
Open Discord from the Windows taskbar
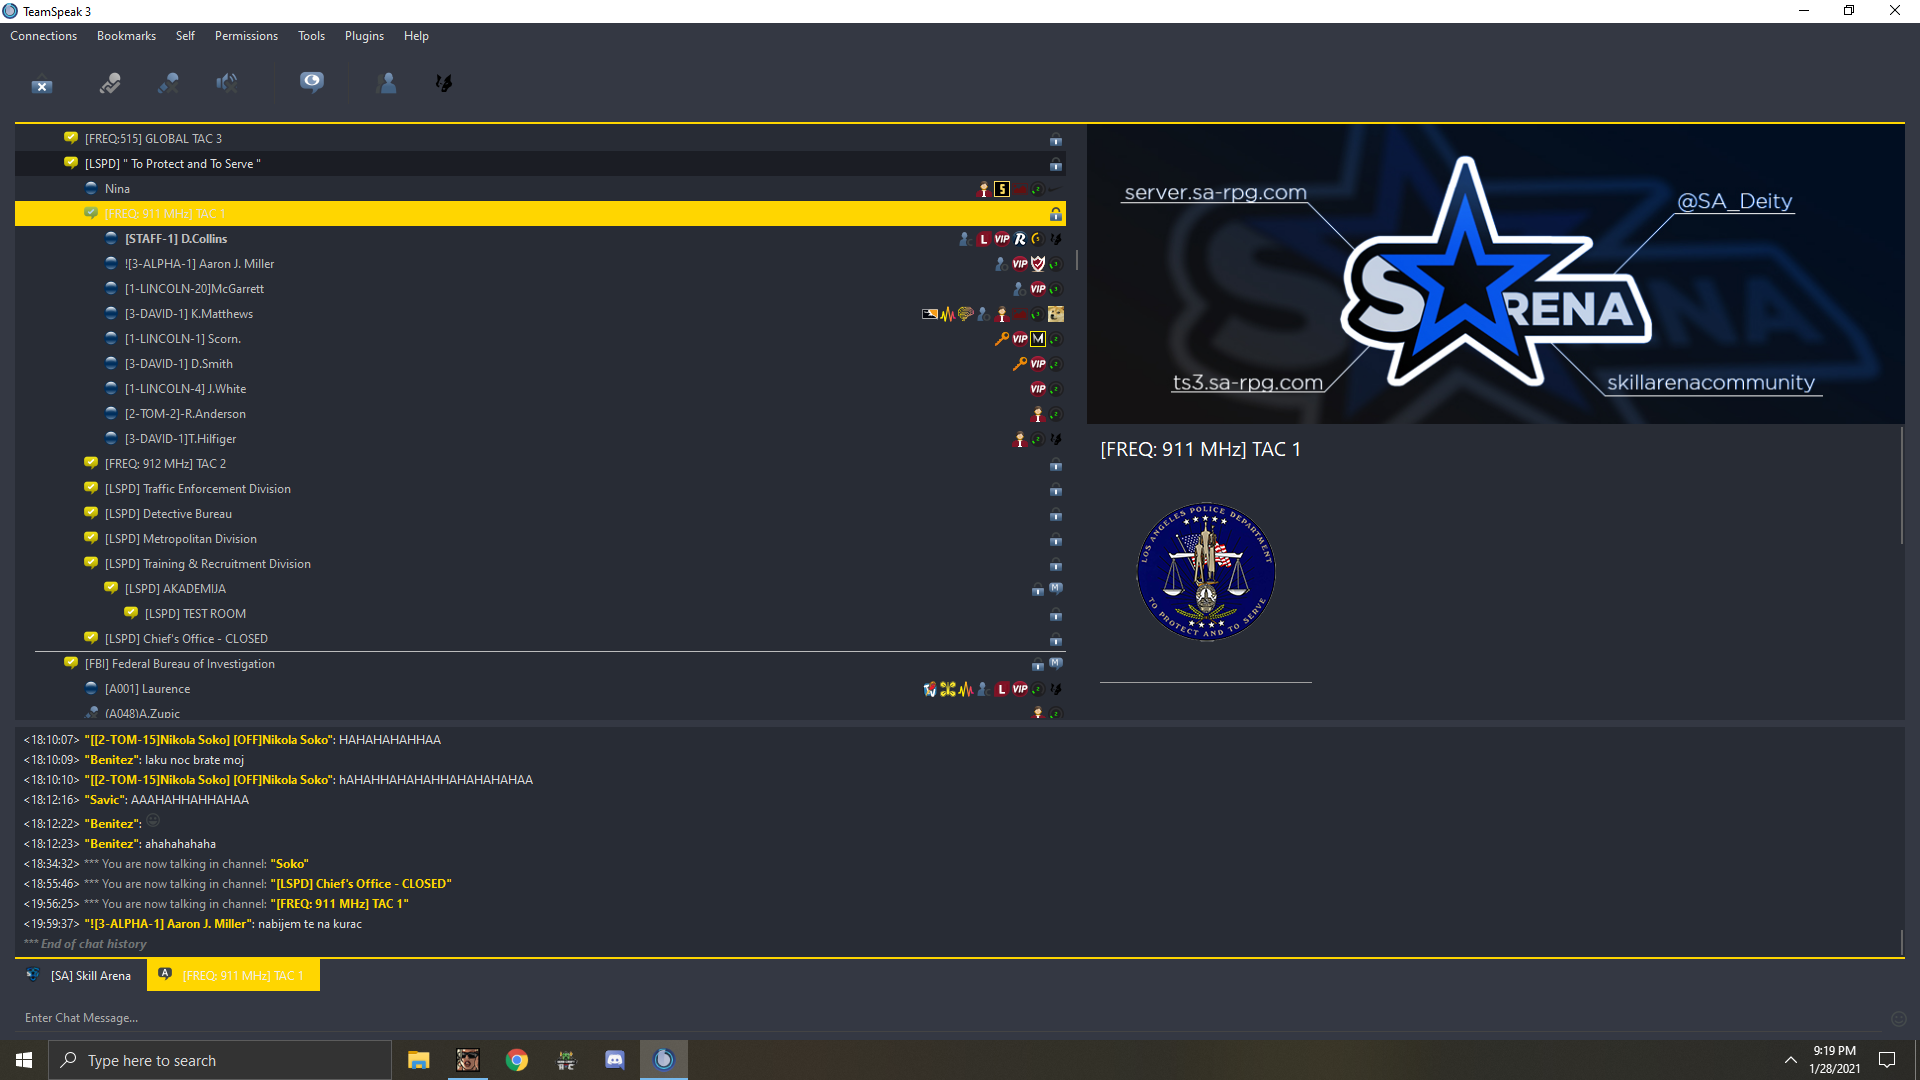click(x=615, y=1060)
